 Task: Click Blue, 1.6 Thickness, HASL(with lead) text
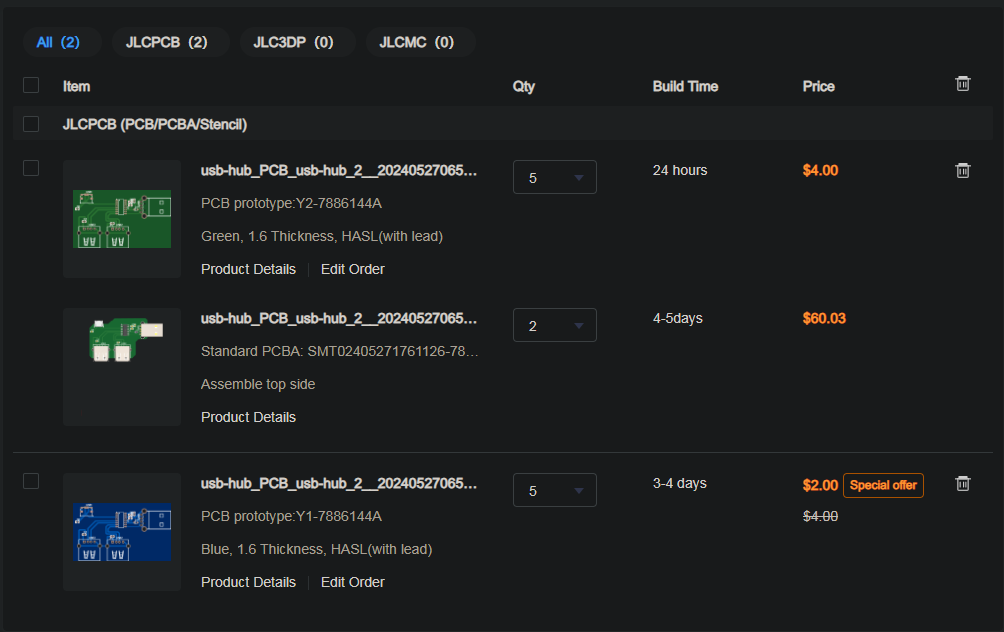(316, 549)
